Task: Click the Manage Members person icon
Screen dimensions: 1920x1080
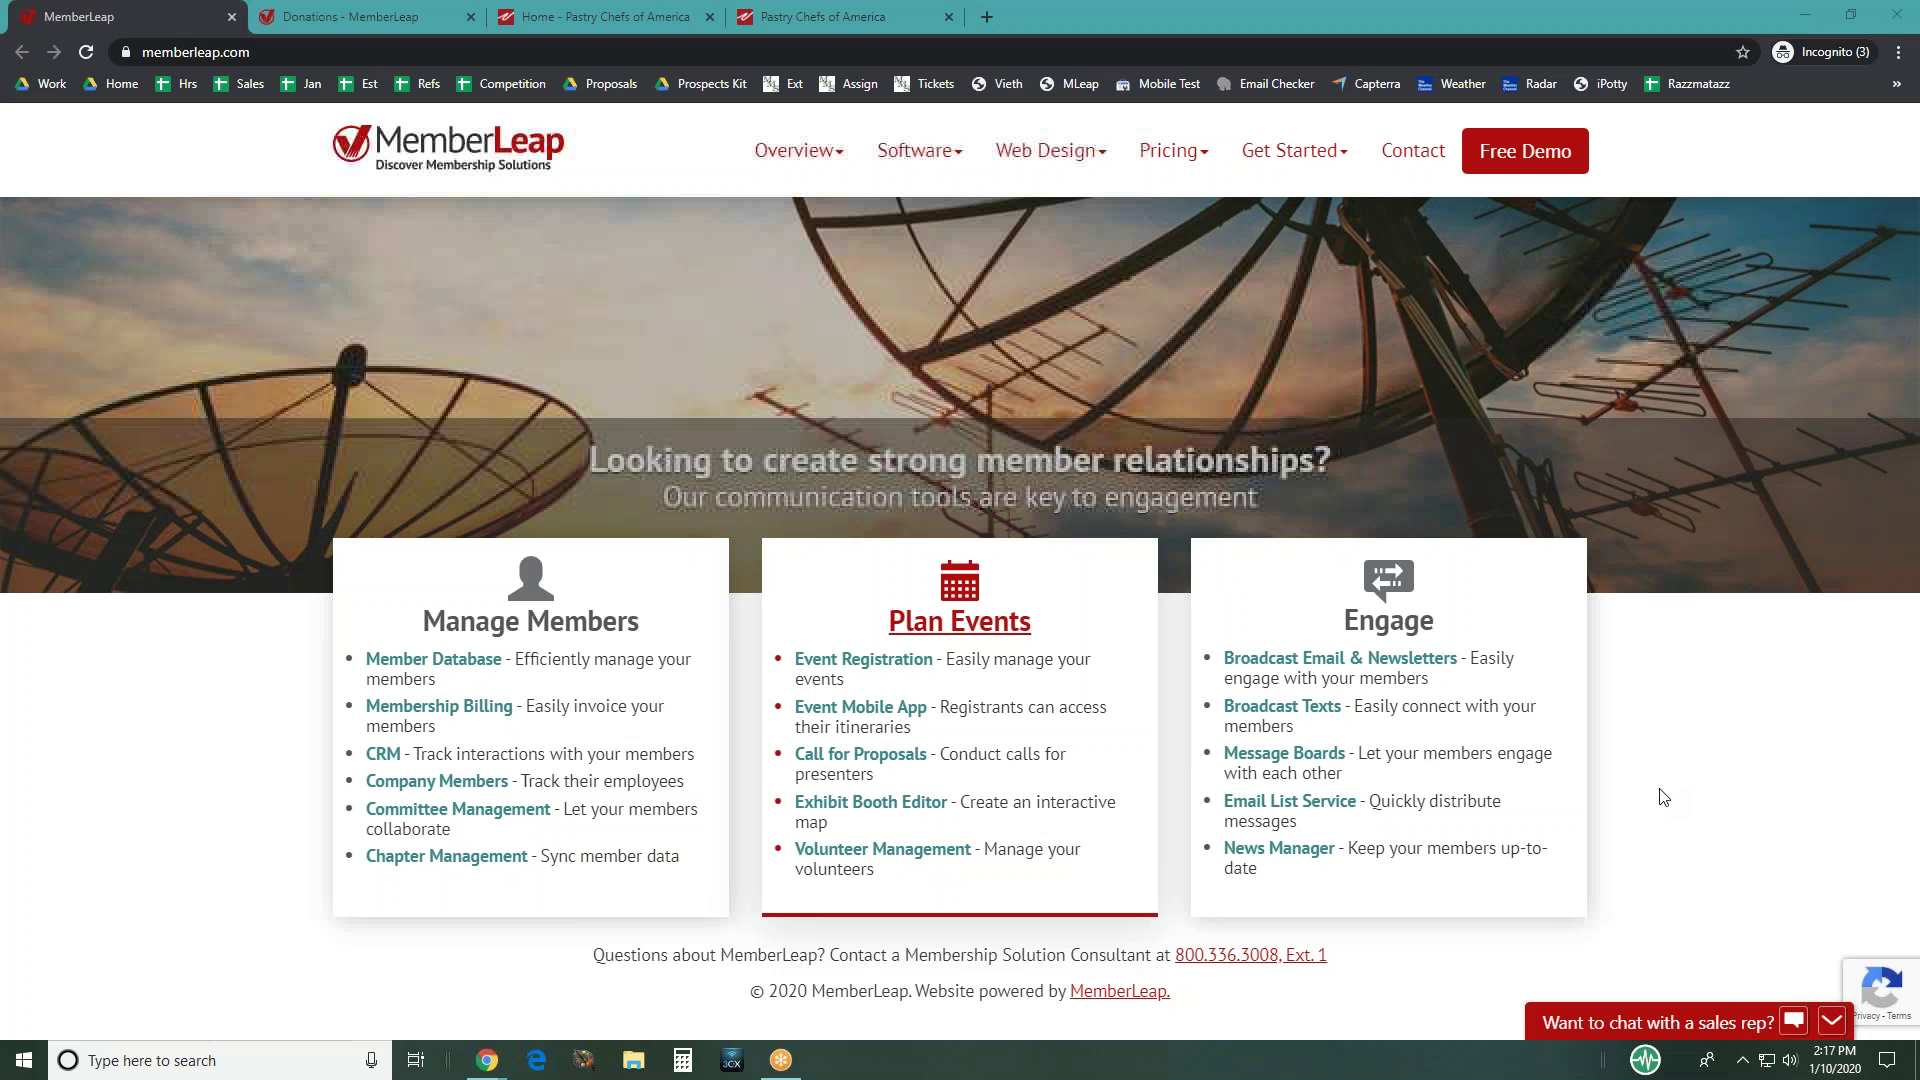Action: (x=530, y=578)
